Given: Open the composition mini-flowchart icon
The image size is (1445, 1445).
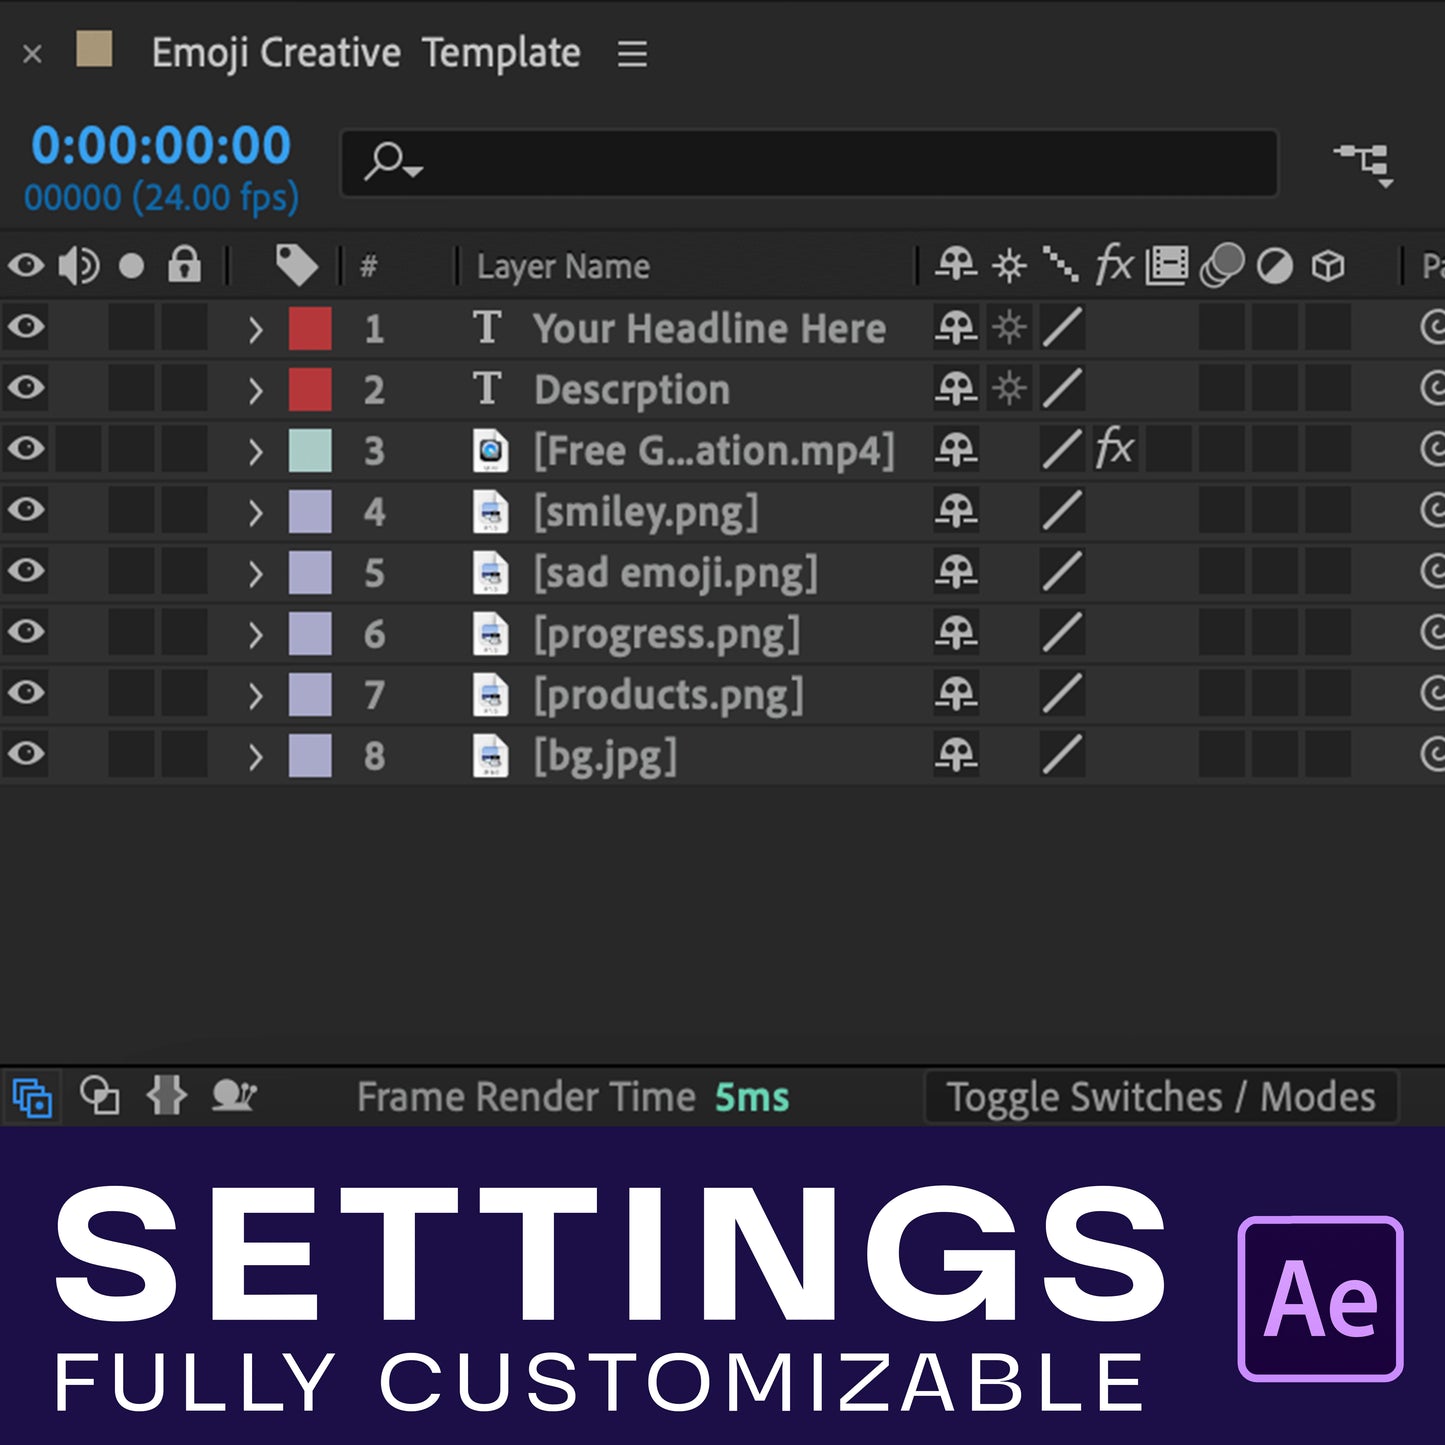Looking at the screenshot, I should [1365, 163].
